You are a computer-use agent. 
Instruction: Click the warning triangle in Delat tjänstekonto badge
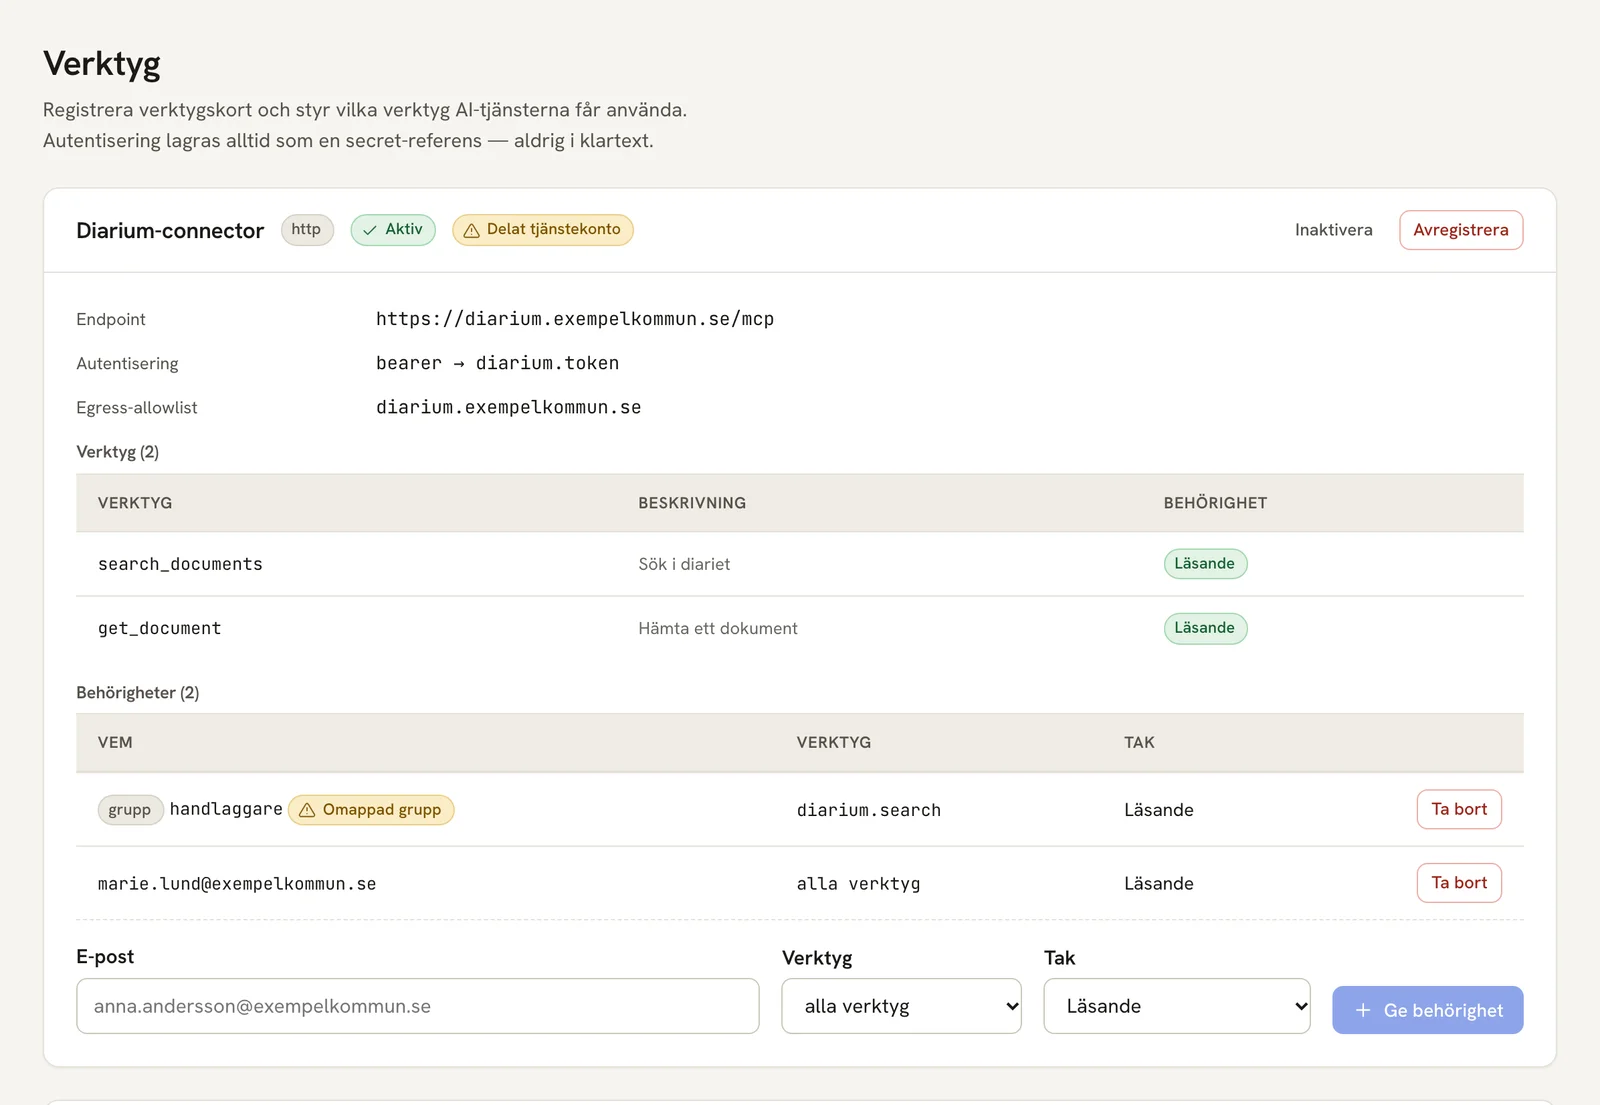472,230
